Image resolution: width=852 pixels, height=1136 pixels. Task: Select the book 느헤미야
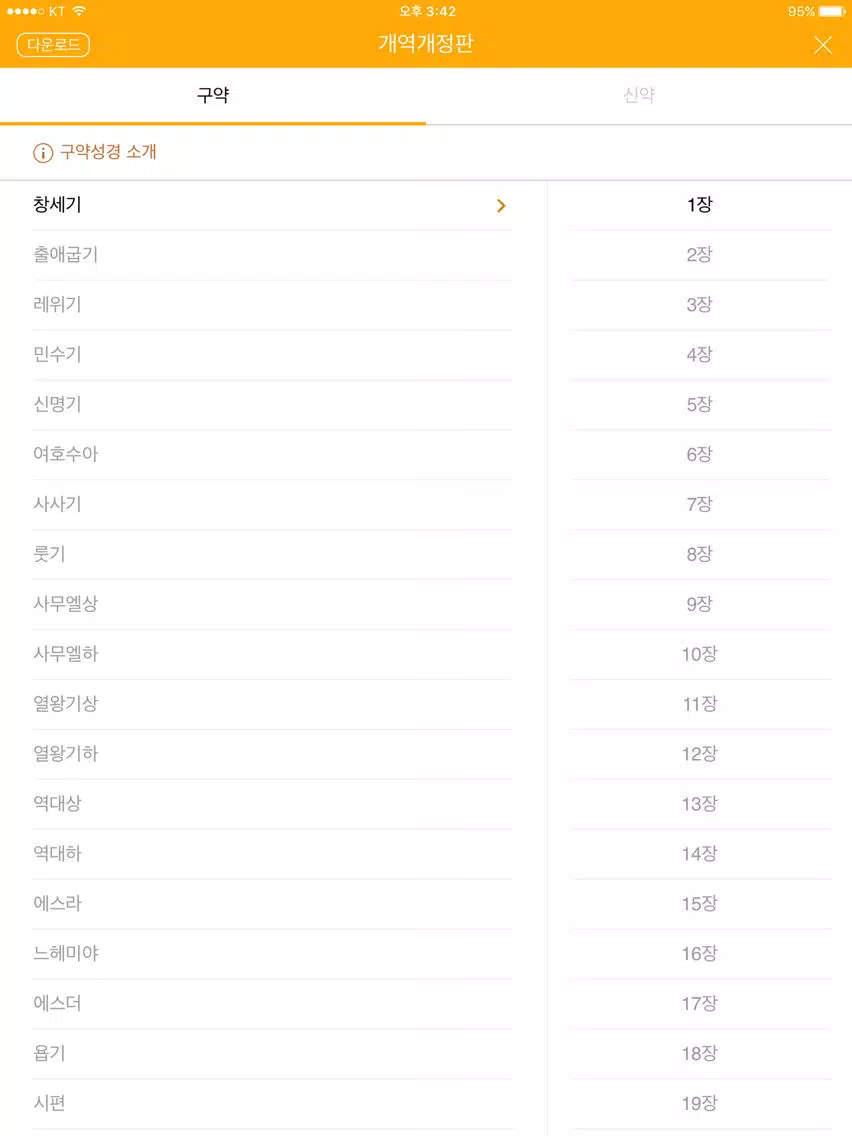(x=272, y=953)
